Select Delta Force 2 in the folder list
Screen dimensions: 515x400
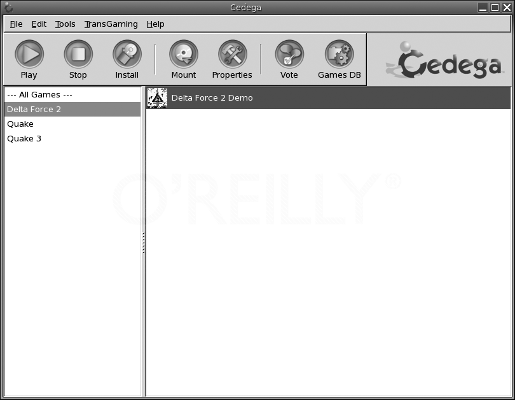click(73, 109)
